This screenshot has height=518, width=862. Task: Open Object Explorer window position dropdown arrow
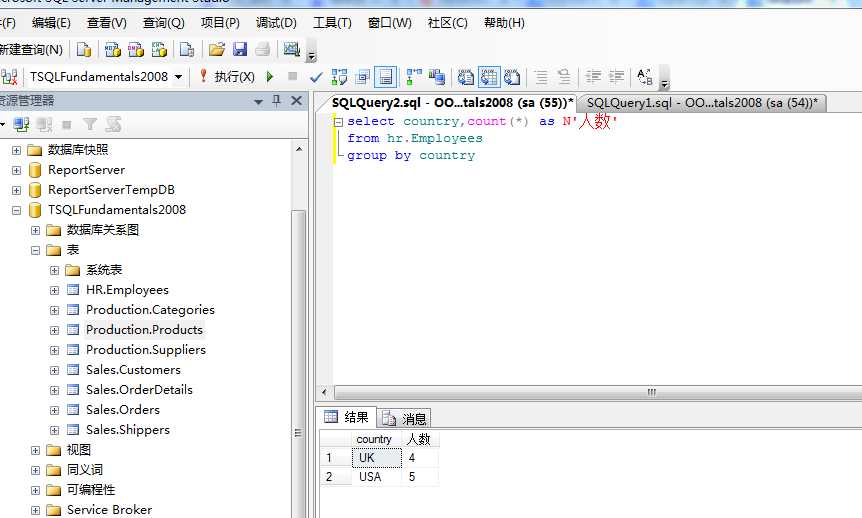tap(258, 102)
